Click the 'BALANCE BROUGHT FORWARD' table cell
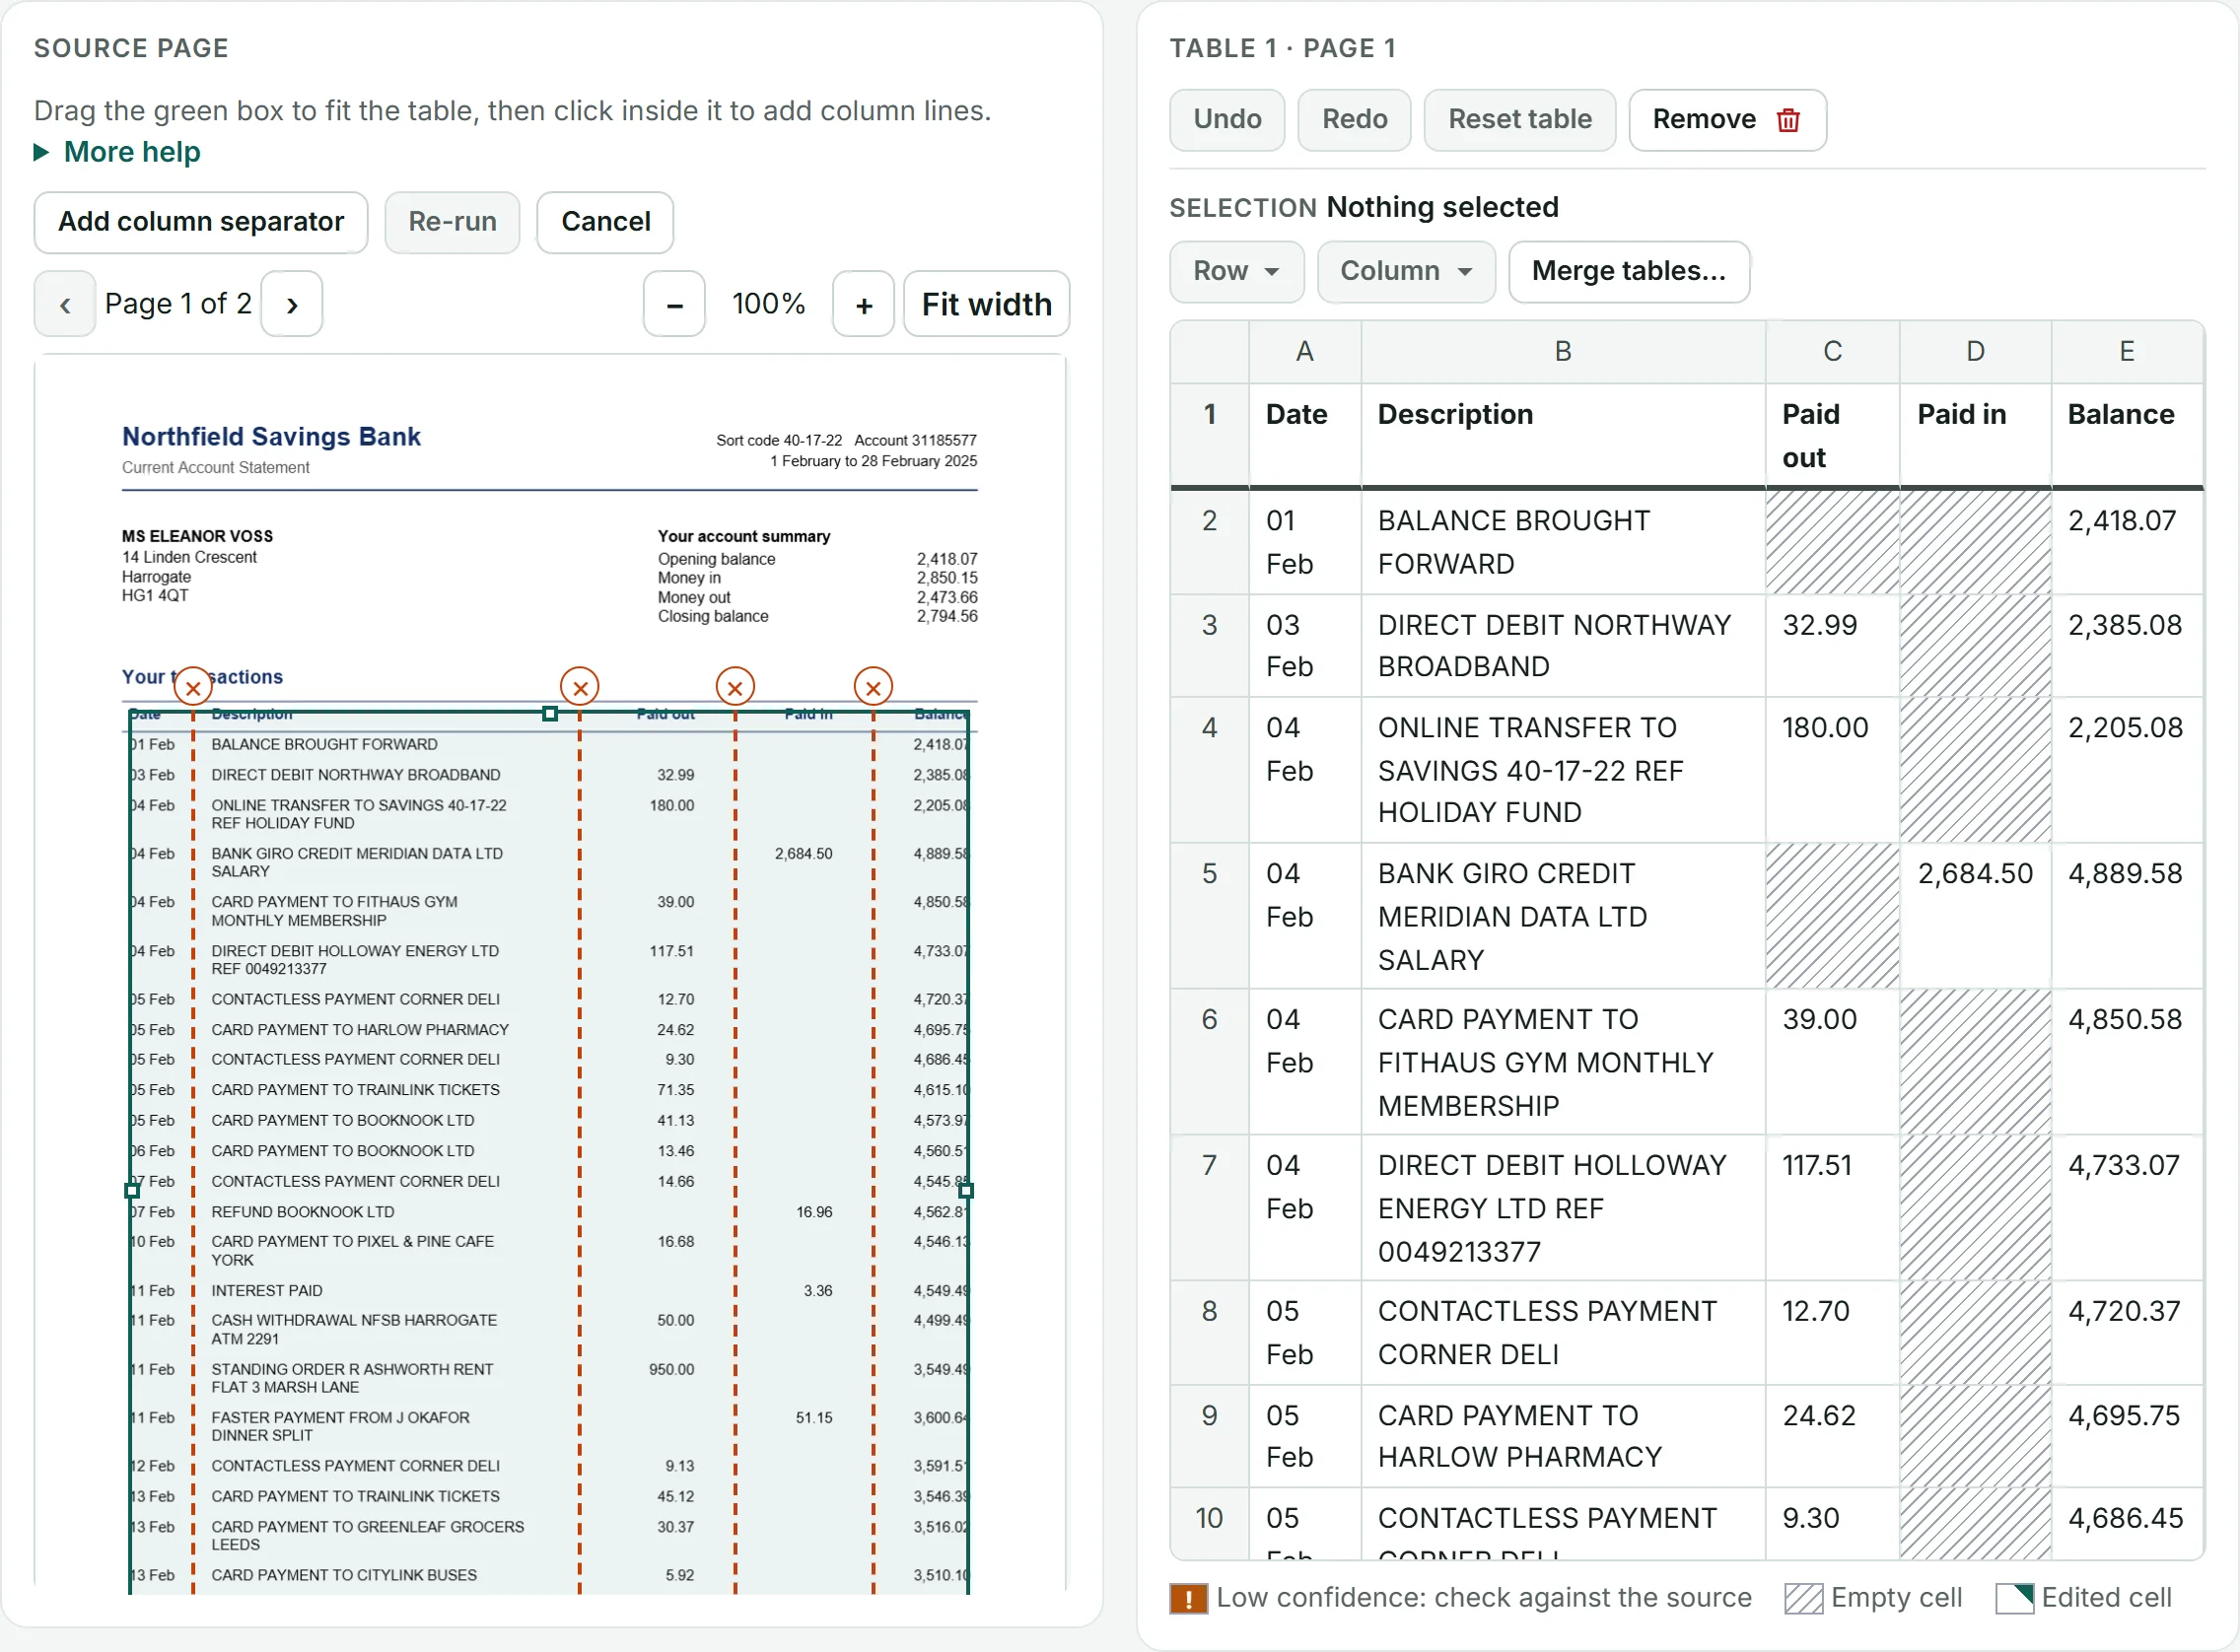The image size is (2240, 1652). [x=1563, y=542]
